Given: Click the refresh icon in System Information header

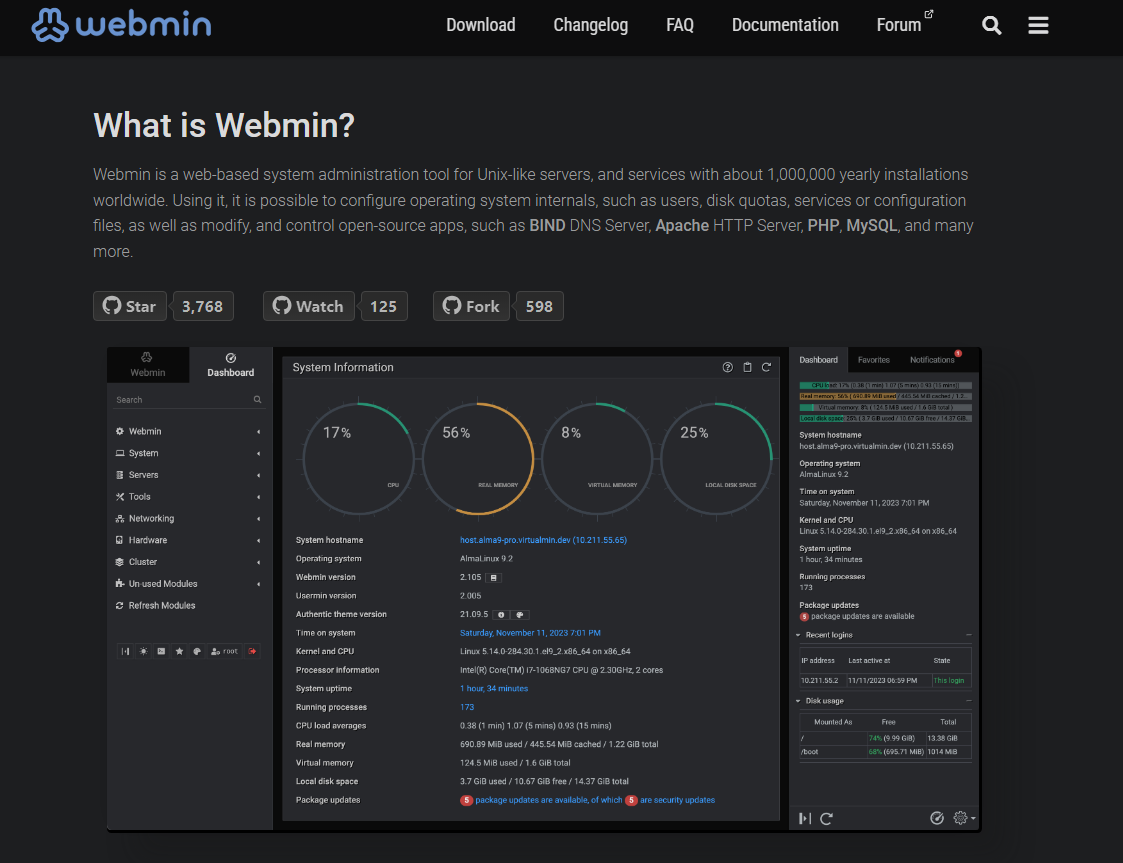Looking at the screenshot, I should [766, 367].
